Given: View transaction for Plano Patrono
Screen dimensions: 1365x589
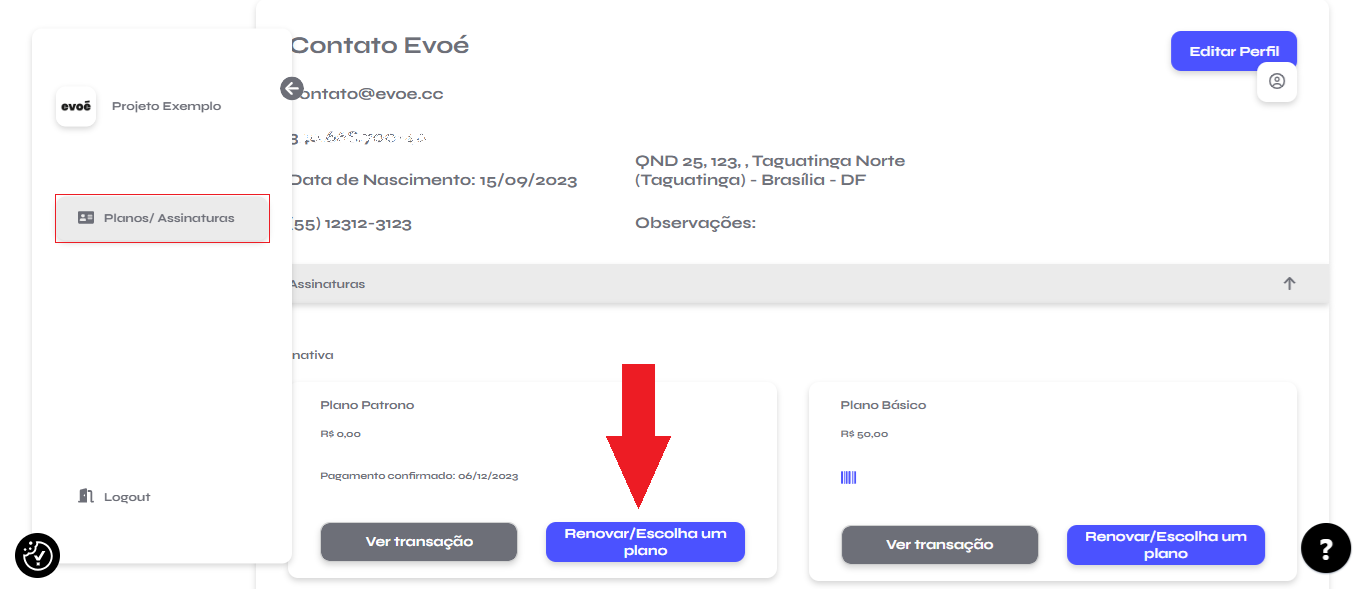Looking at the screenshot, I should [419, 542].
